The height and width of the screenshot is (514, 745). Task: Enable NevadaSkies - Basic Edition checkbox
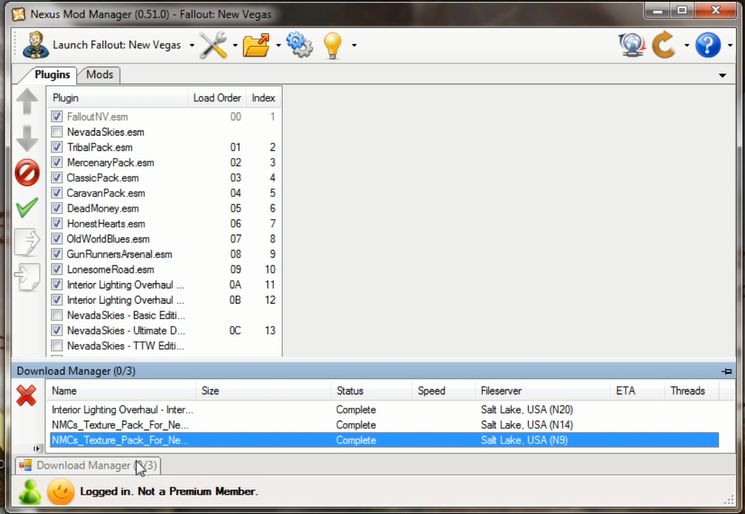click(x=57, y=315)
